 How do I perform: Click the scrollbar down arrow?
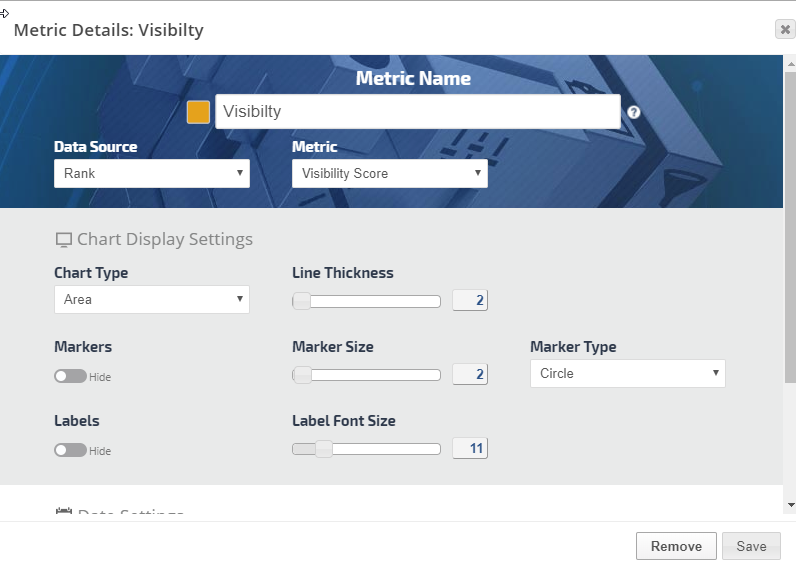tap(790, 505)
